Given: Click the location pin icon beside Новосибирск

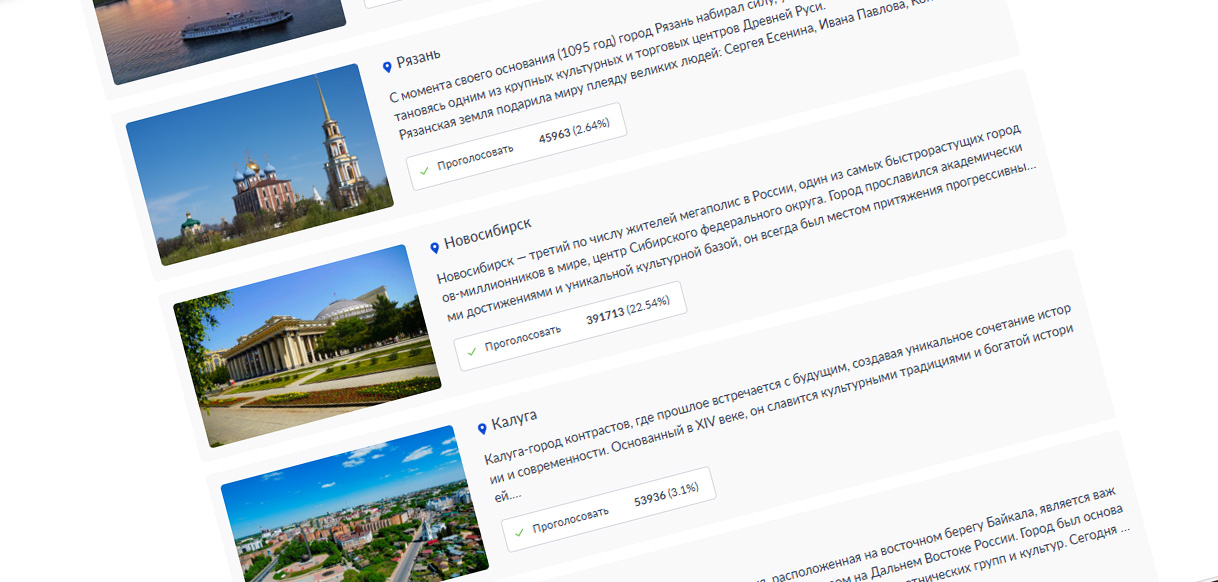Looking at the screenshot, I should (434, 248).
